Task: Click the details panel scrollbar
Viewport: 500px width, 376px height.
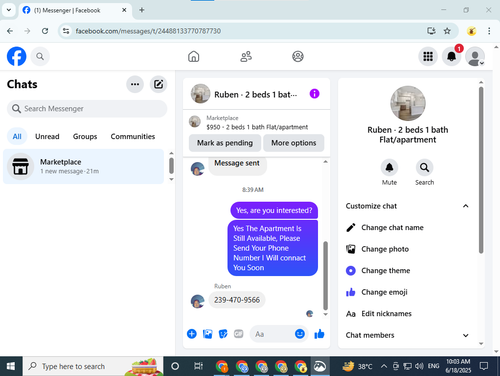Action: pyautogui.click(x=481, y=170)
